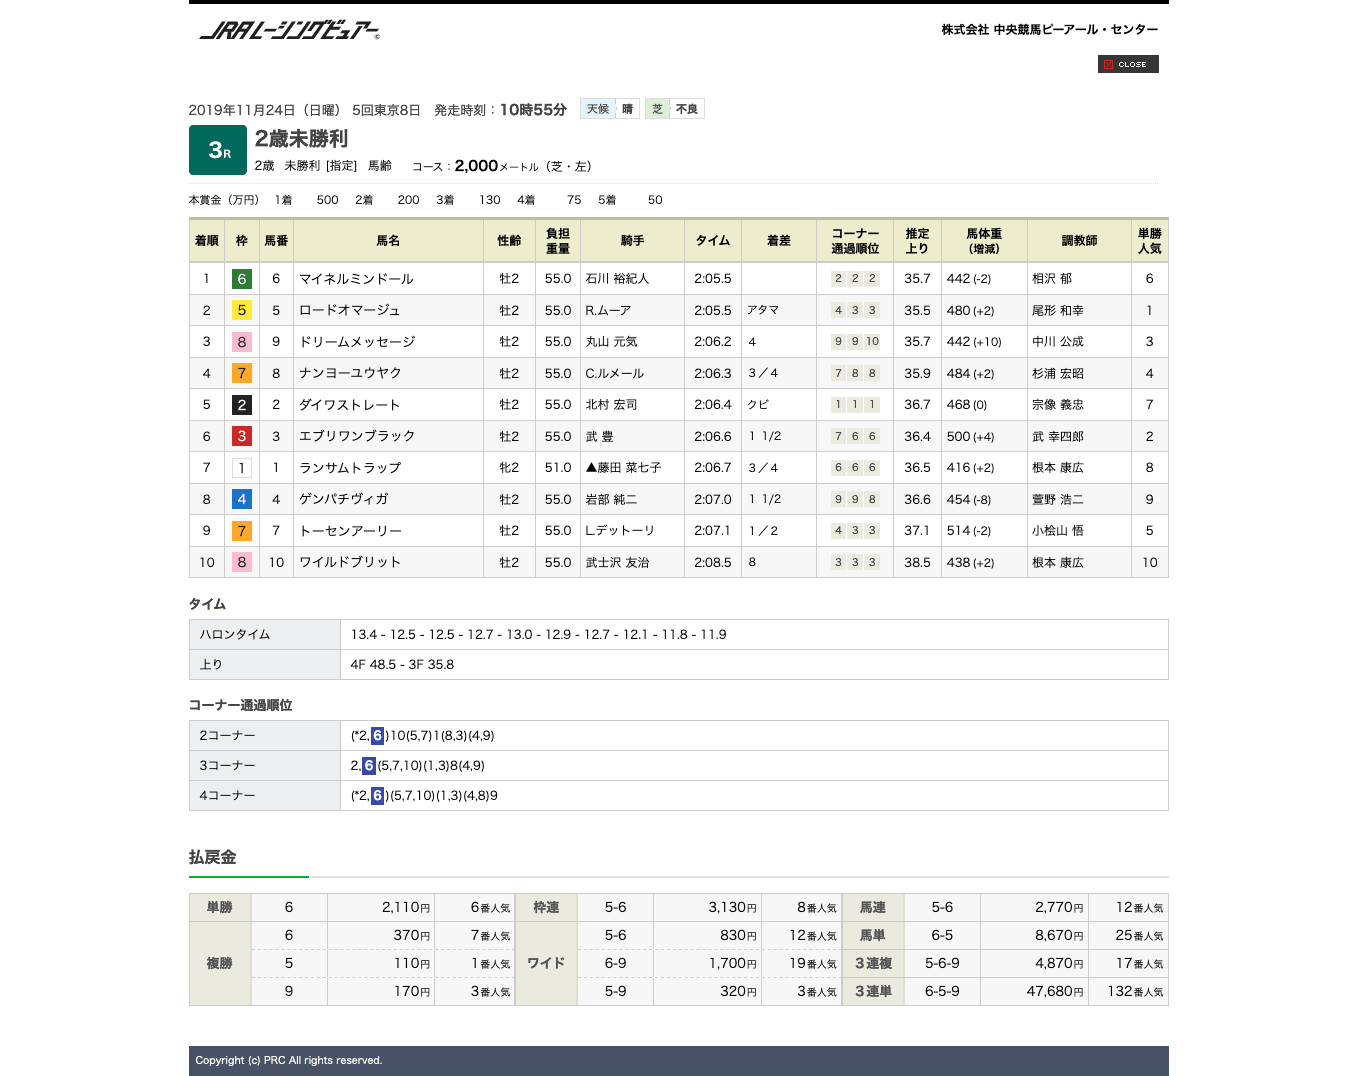Click jockey name 丸山 元気
This screenshot has height=1076, width=1357.
pyautogui.click(x=611, y=342)
